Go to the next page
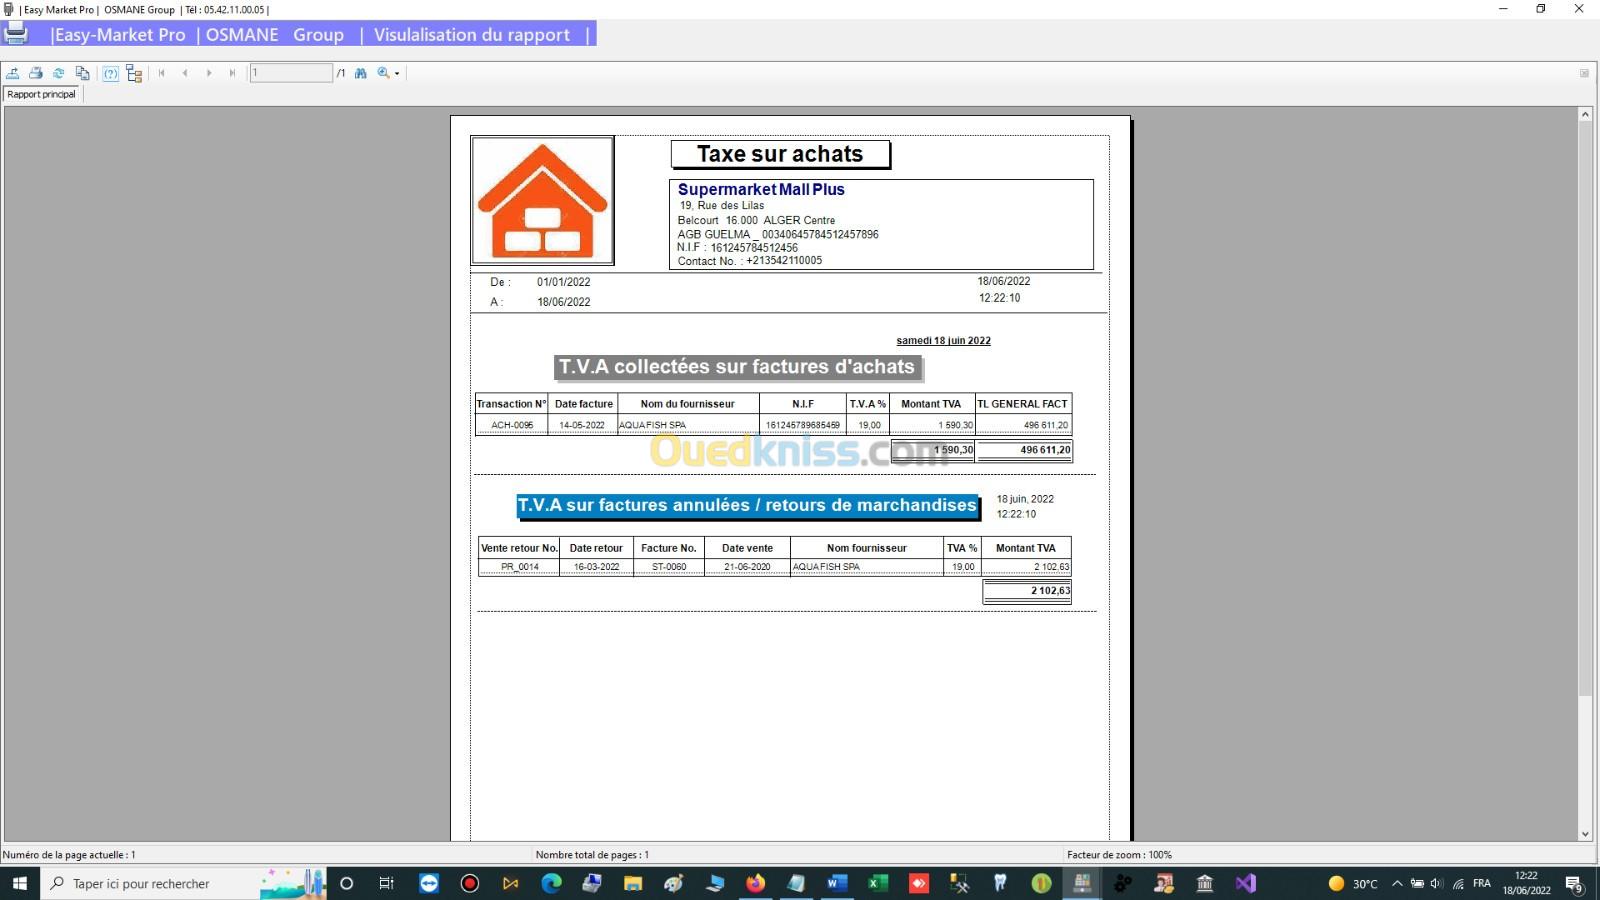 point(209,73)
